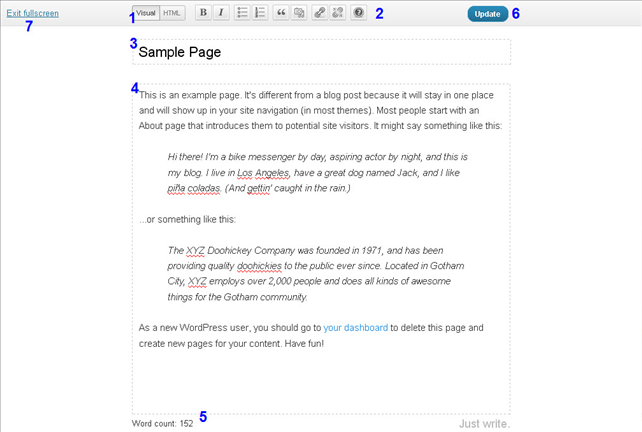Image resolution: width=642 pixels, height=432 pixels.
Task: Click the Exit fullscreen link
Action: pos(32,14)
